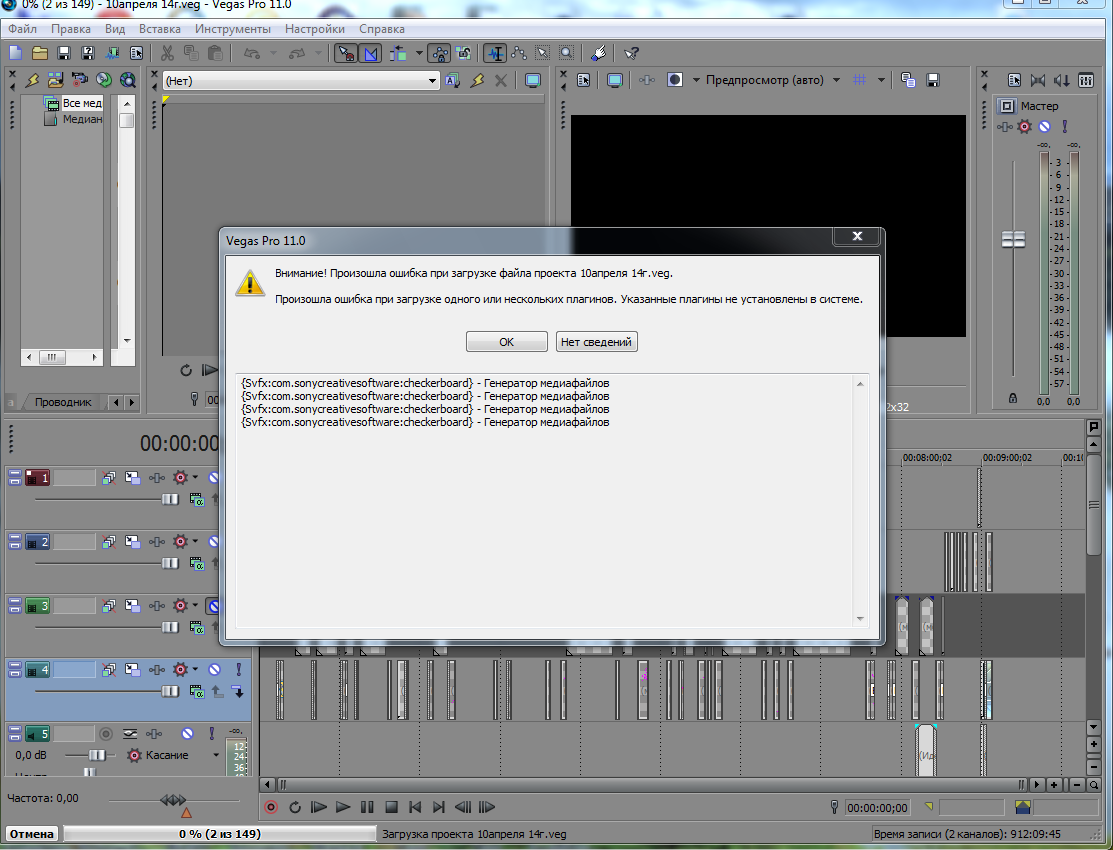Viewport: 1113px width, 850px height.
Task: Click the Undo arrow icon
Action: click(251, 53)
